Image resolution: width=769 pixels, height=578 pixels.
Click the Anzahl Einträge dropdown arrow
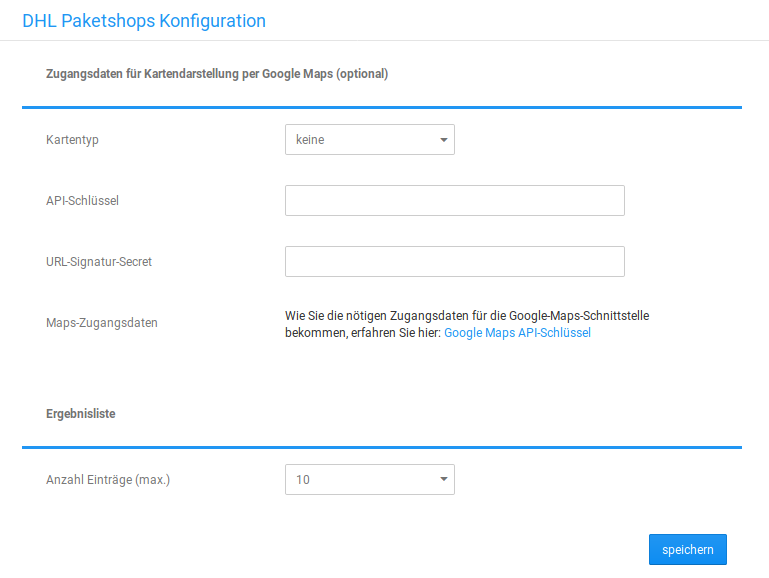coord(444,480)
